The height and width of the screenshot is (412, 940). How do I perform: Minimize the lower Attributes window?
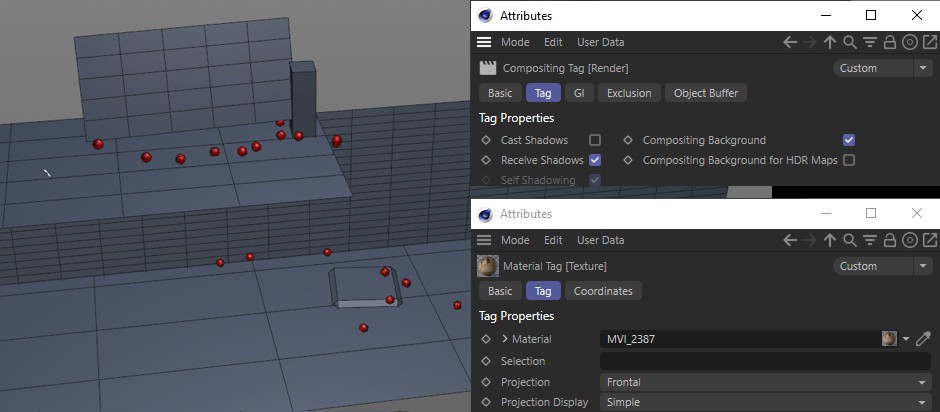click(x=825, y=213)
